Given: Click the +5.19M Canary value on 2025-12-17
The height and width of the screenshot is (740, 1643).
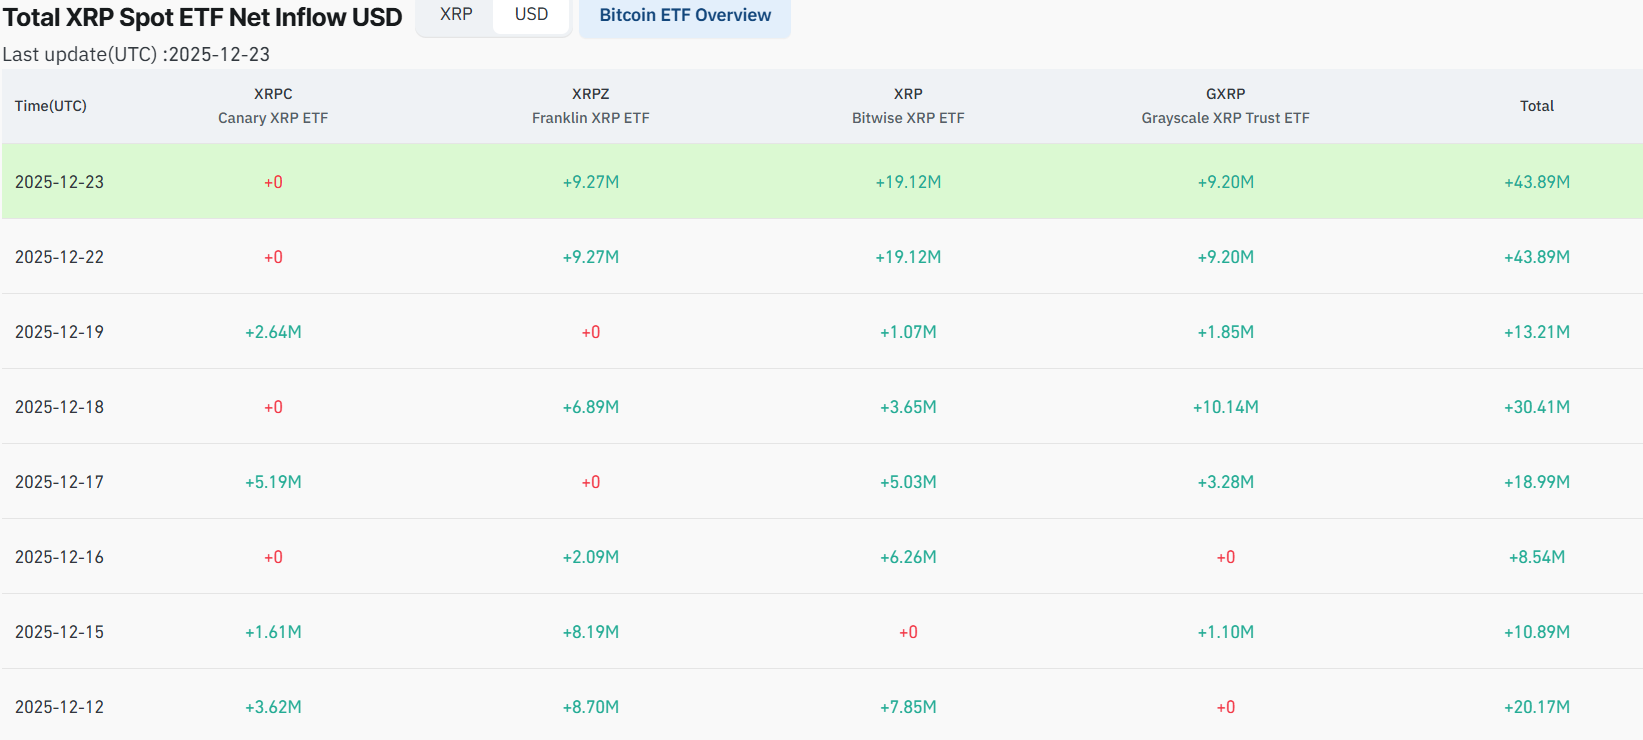Looking at the screenshot, I should (273, 482).
